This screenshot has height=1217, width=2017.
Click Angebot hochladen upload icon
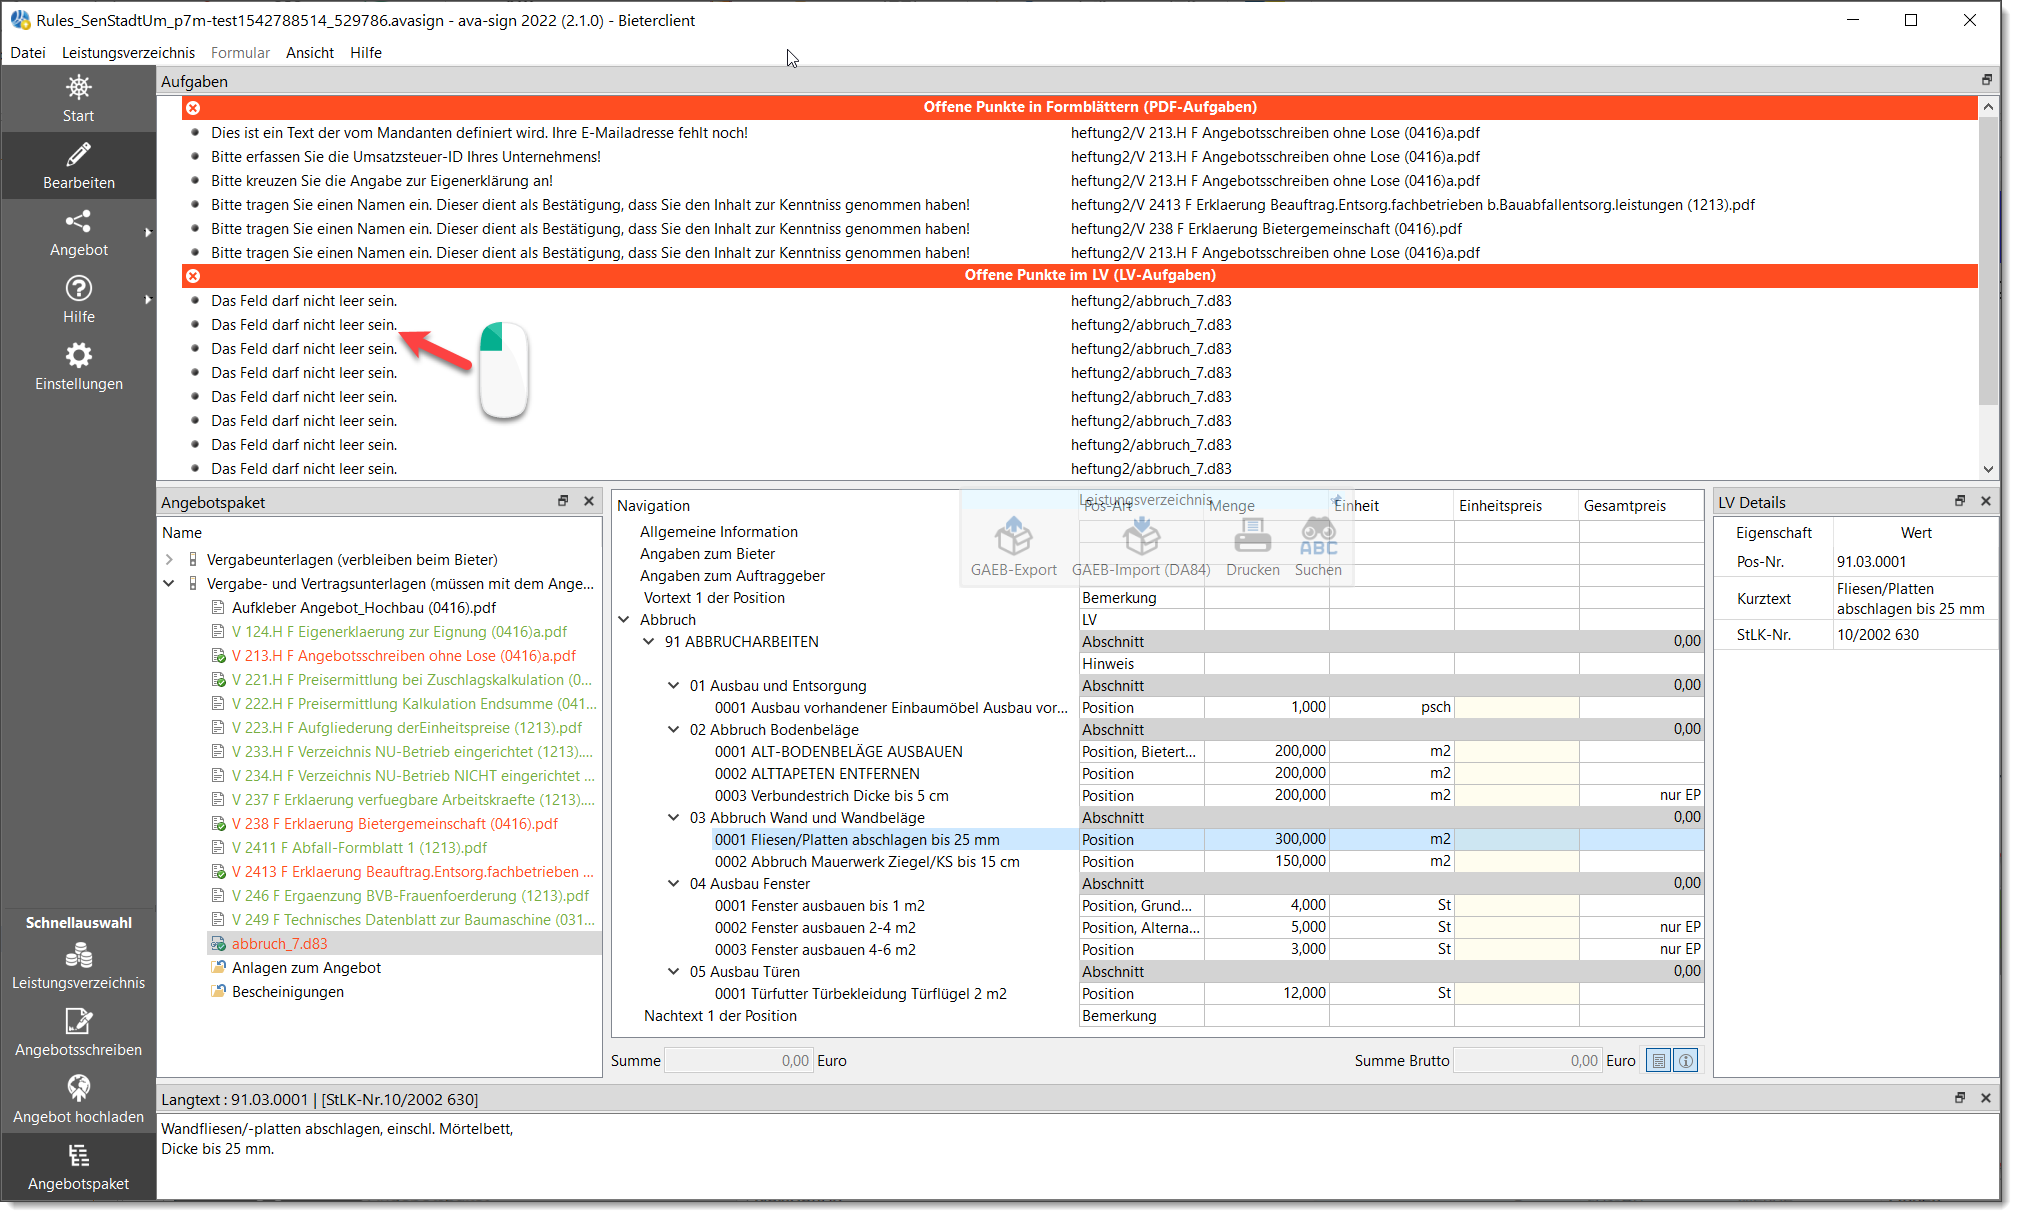pos(78,1088)
